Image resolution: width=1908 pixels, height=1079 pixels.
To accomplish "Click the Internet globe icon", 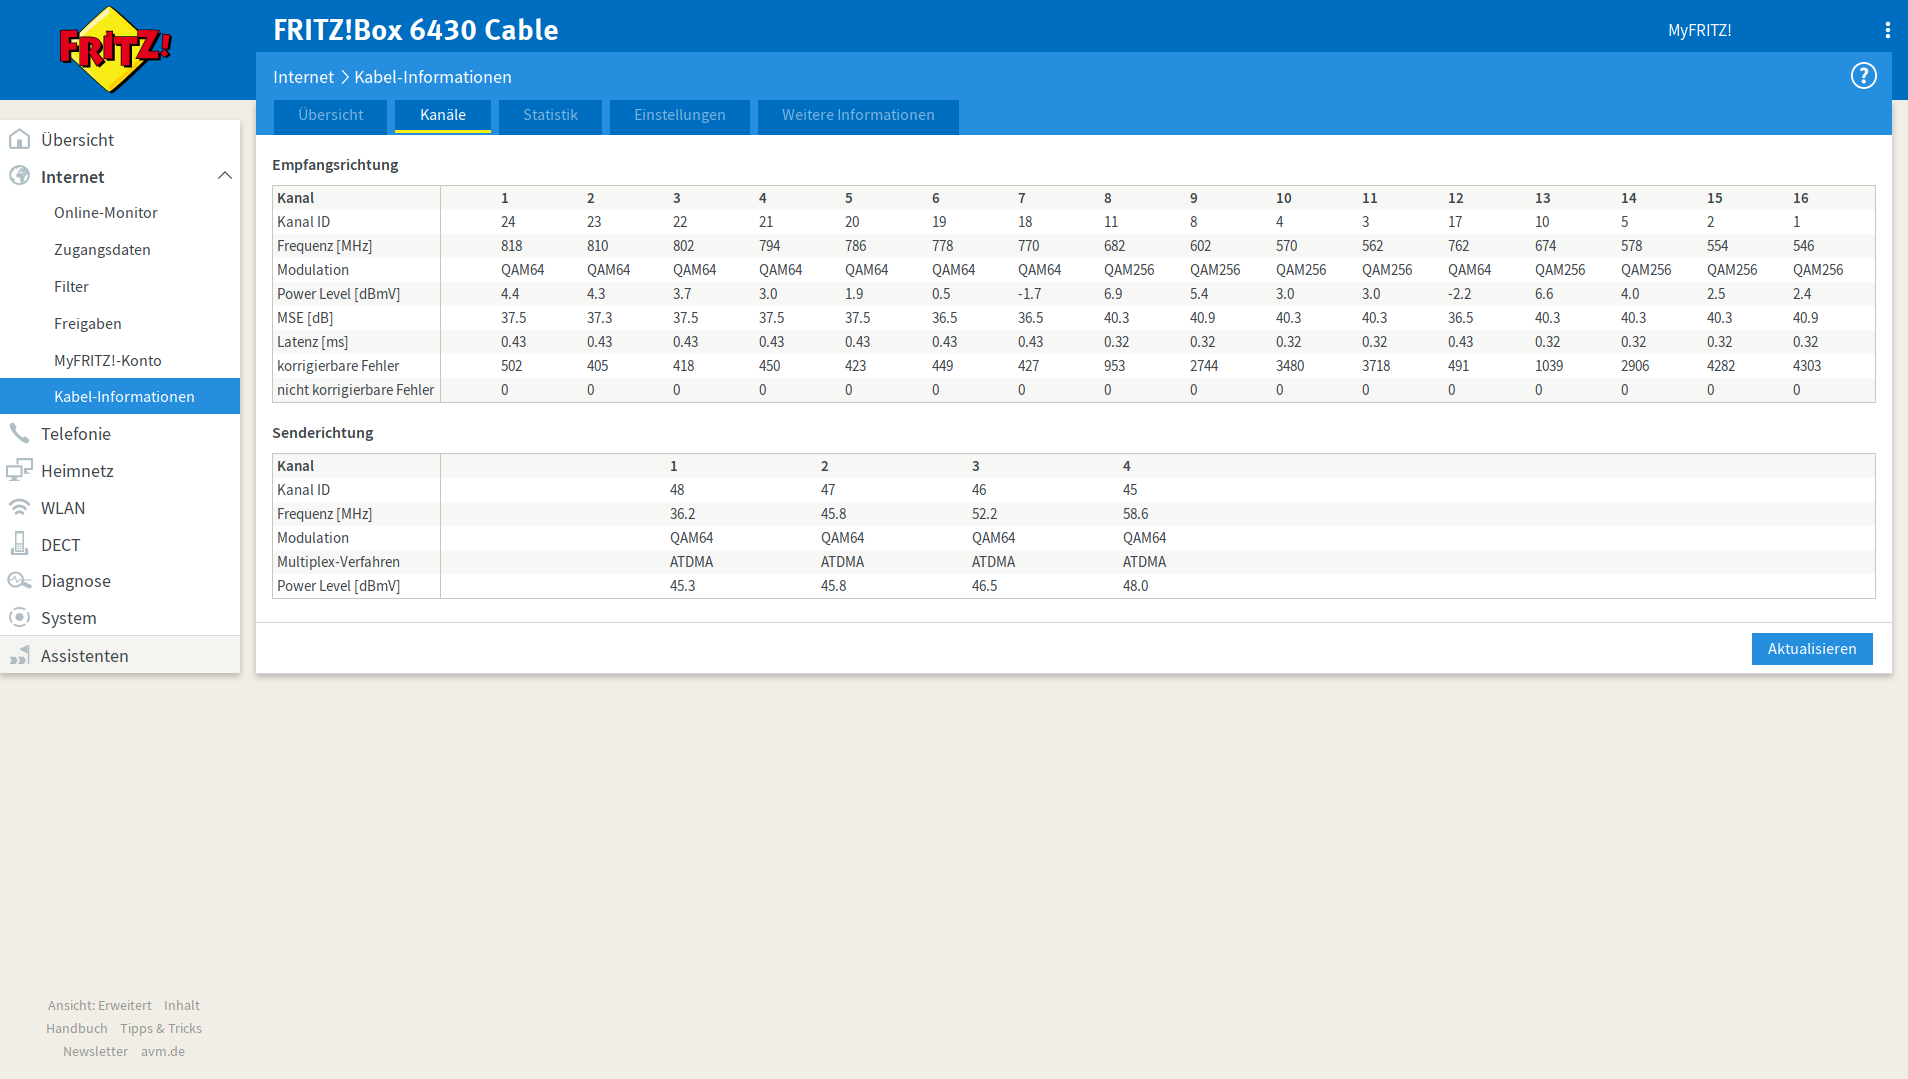I will tap(19, 176).
